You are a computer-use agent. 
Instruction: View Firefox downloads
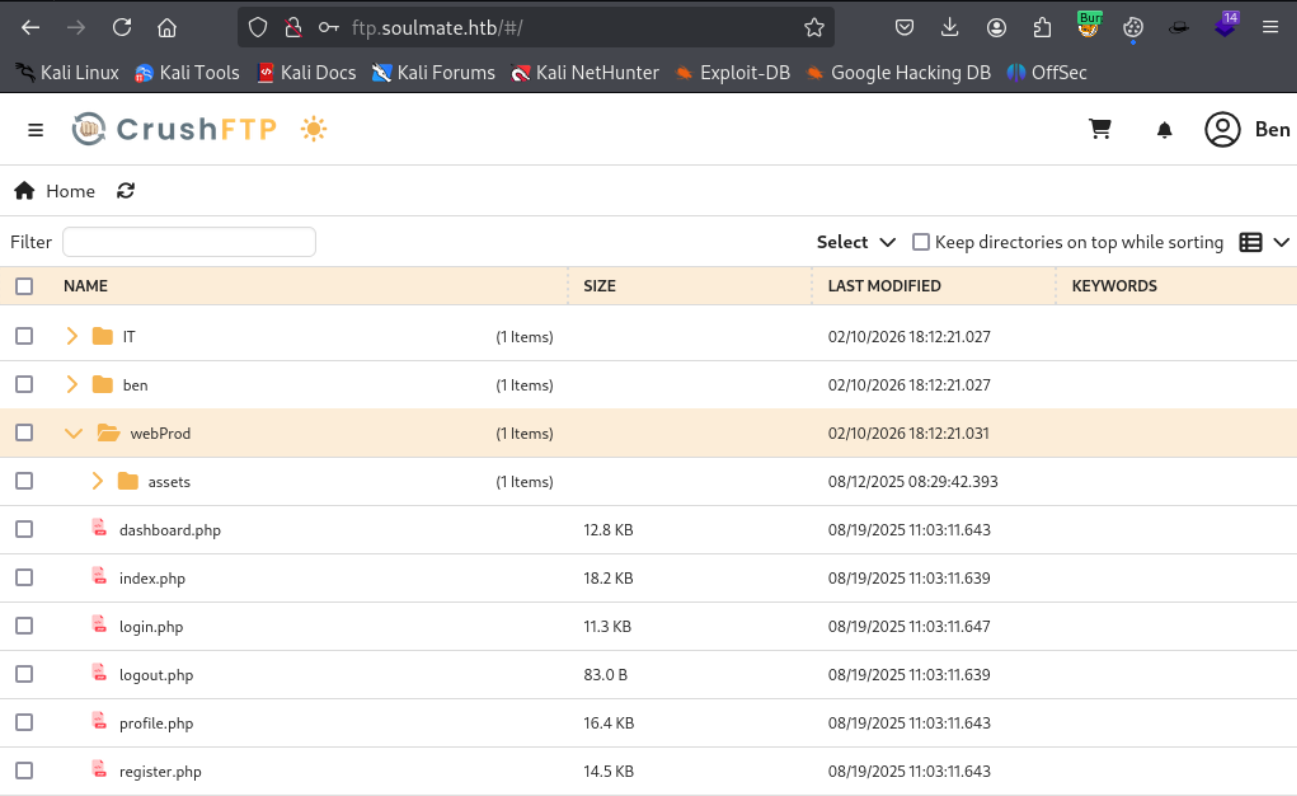950,27
